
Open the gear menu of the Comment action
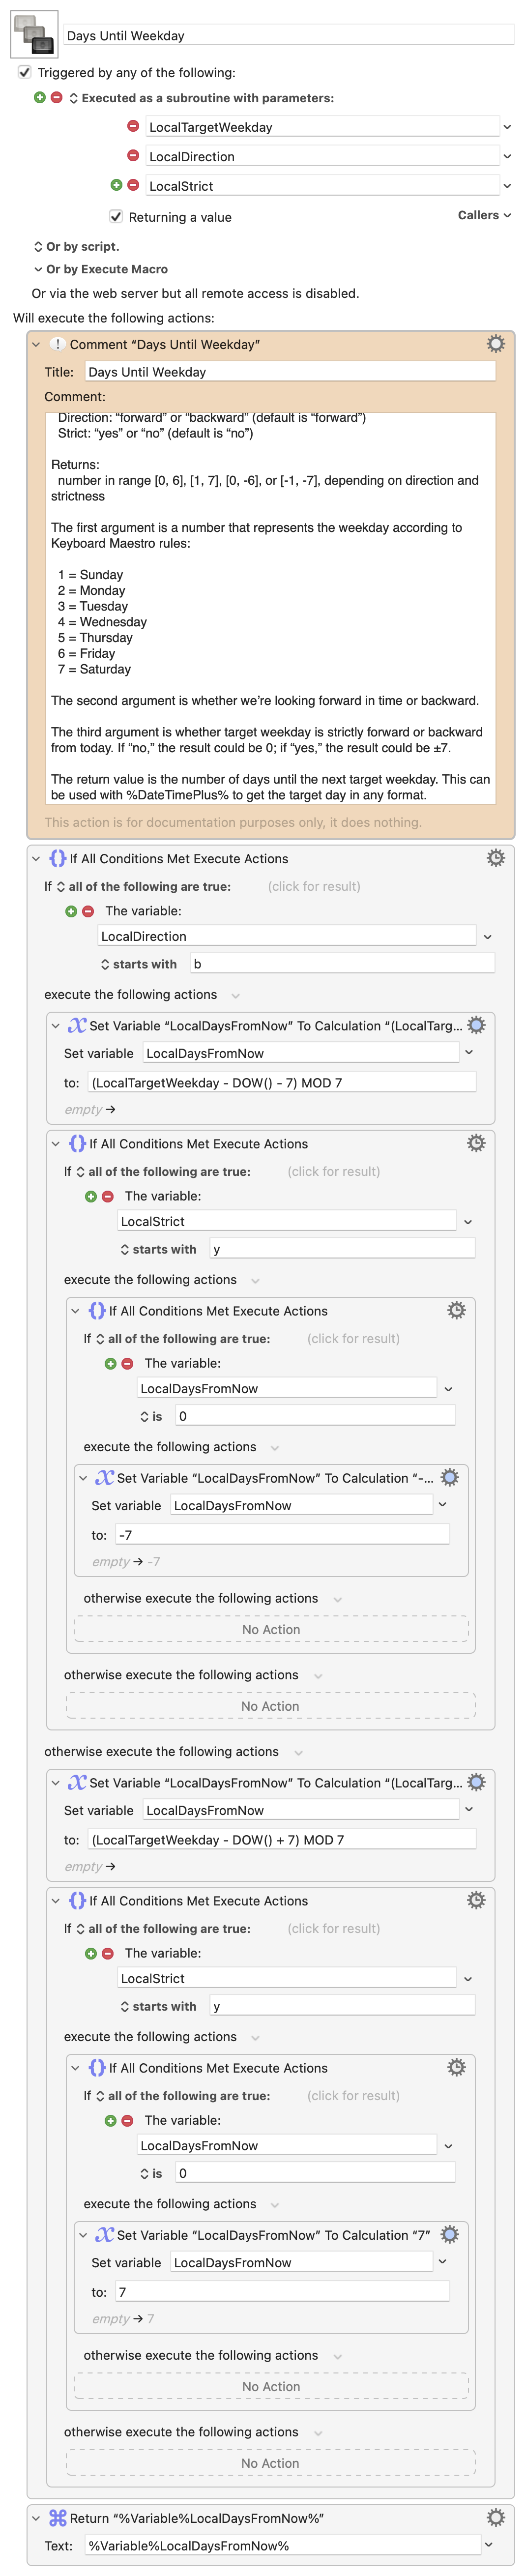495,344
